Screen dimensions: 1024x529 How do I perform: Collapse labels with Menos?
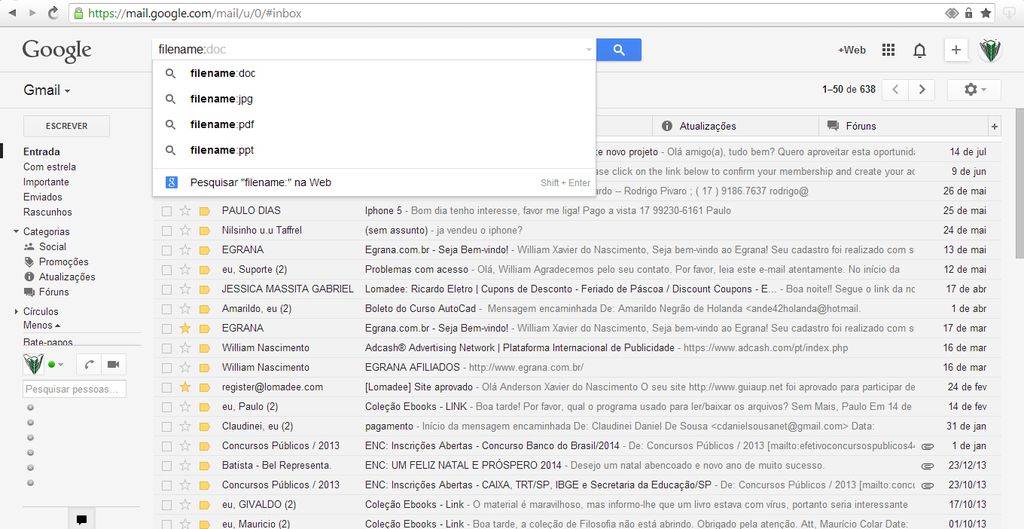pos(41,325)
